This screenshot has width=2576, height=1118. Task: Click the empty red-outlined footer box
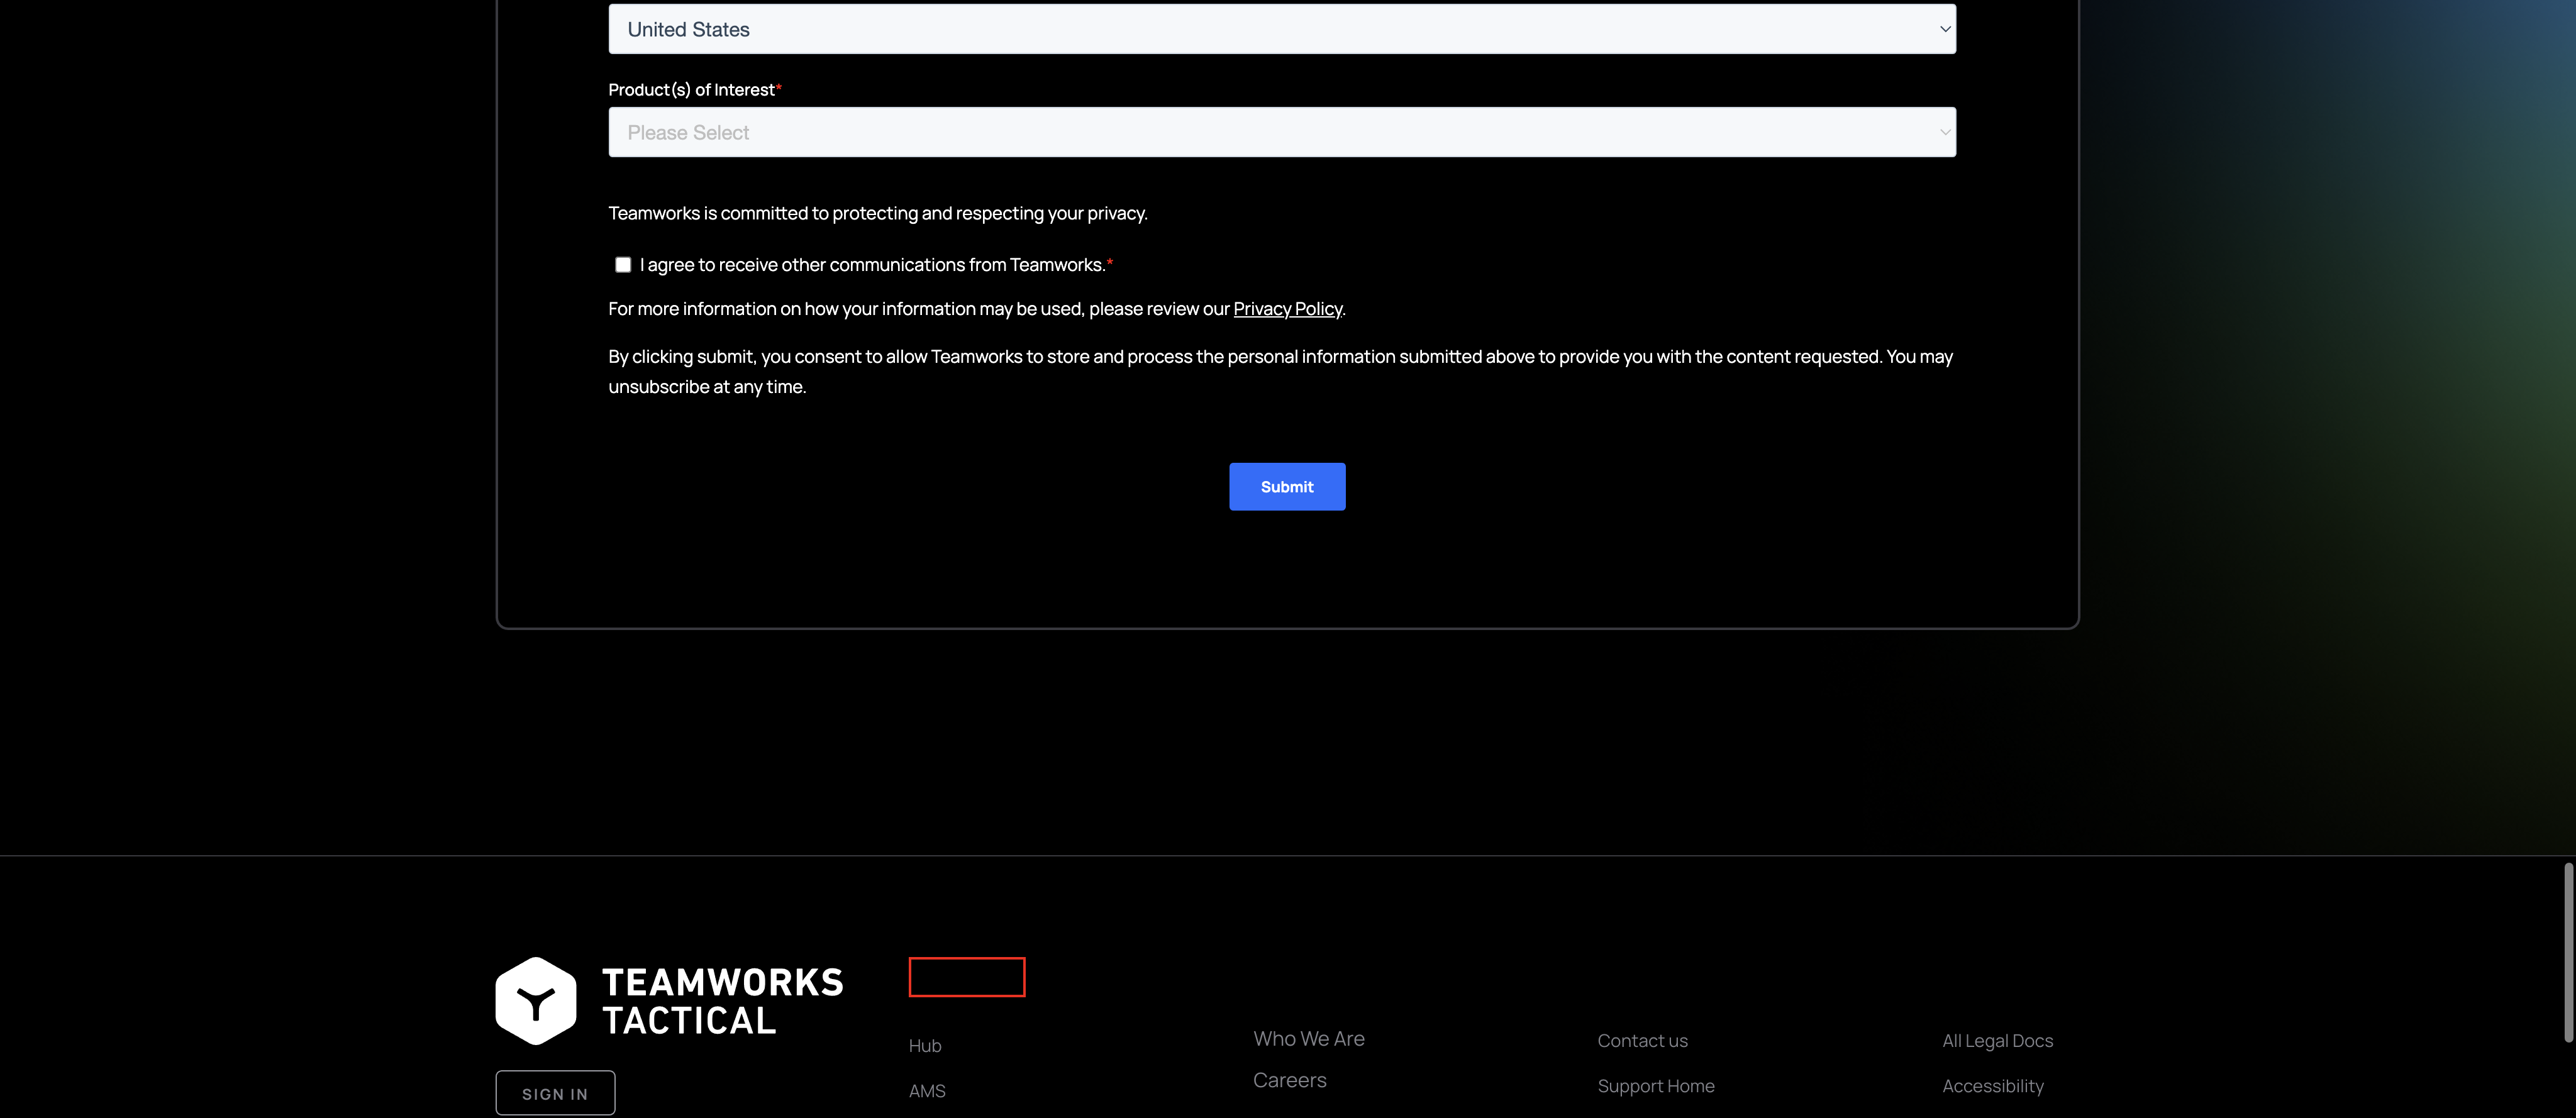(x=966, y=977)
